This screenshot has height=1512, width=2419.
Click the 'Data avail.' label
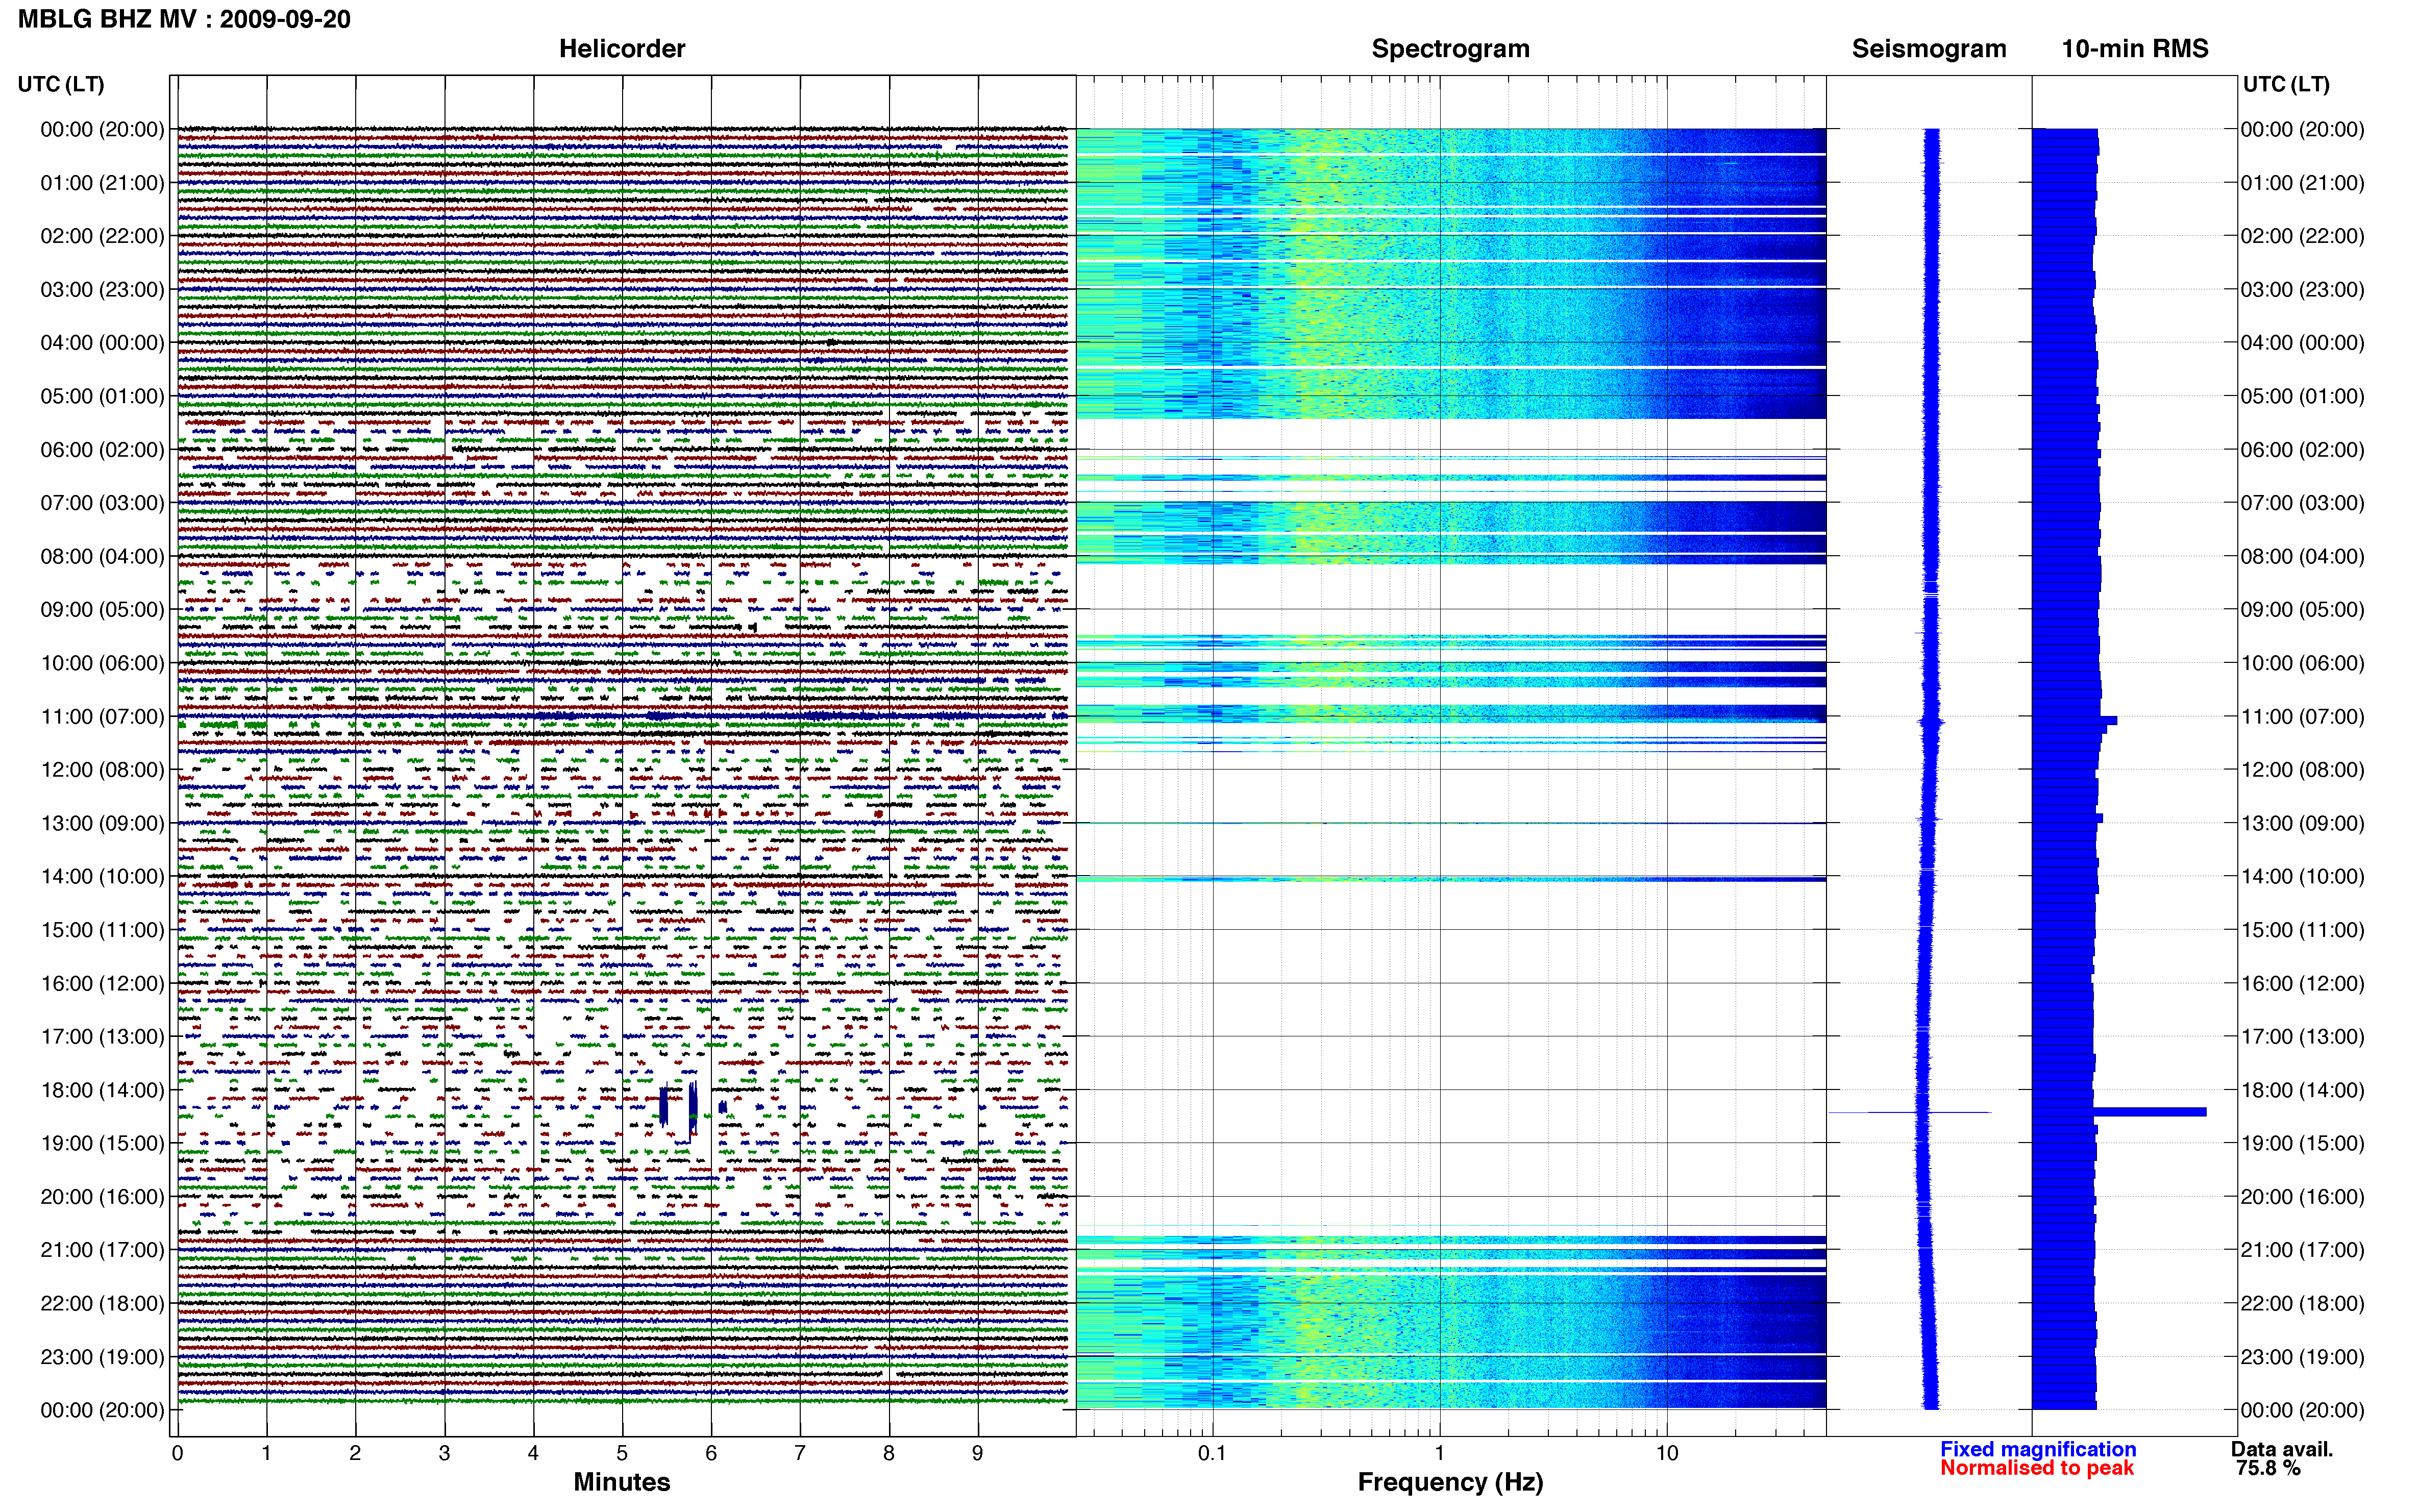[x=2282, y=1449]
